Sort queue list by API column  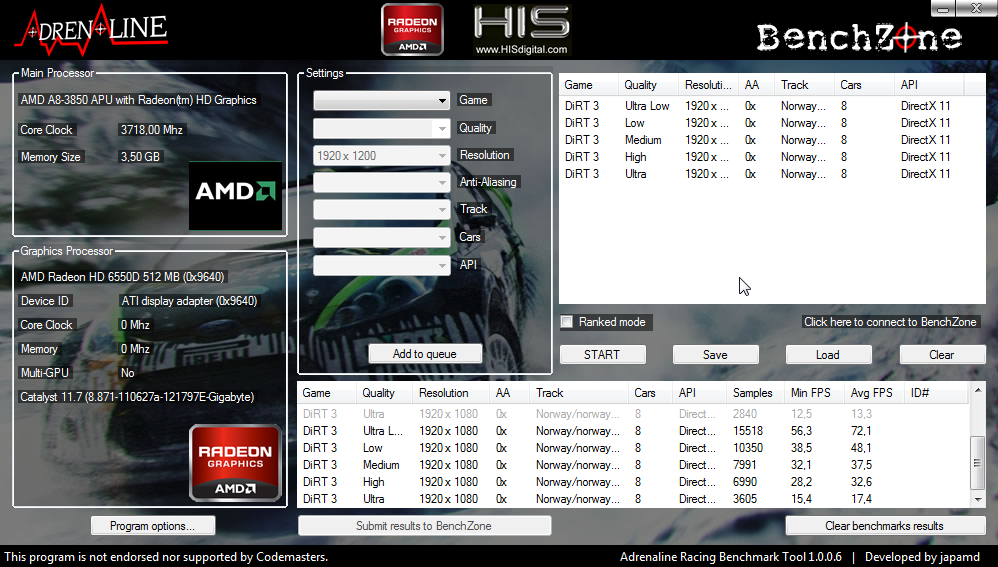click(x=929, y=85)
